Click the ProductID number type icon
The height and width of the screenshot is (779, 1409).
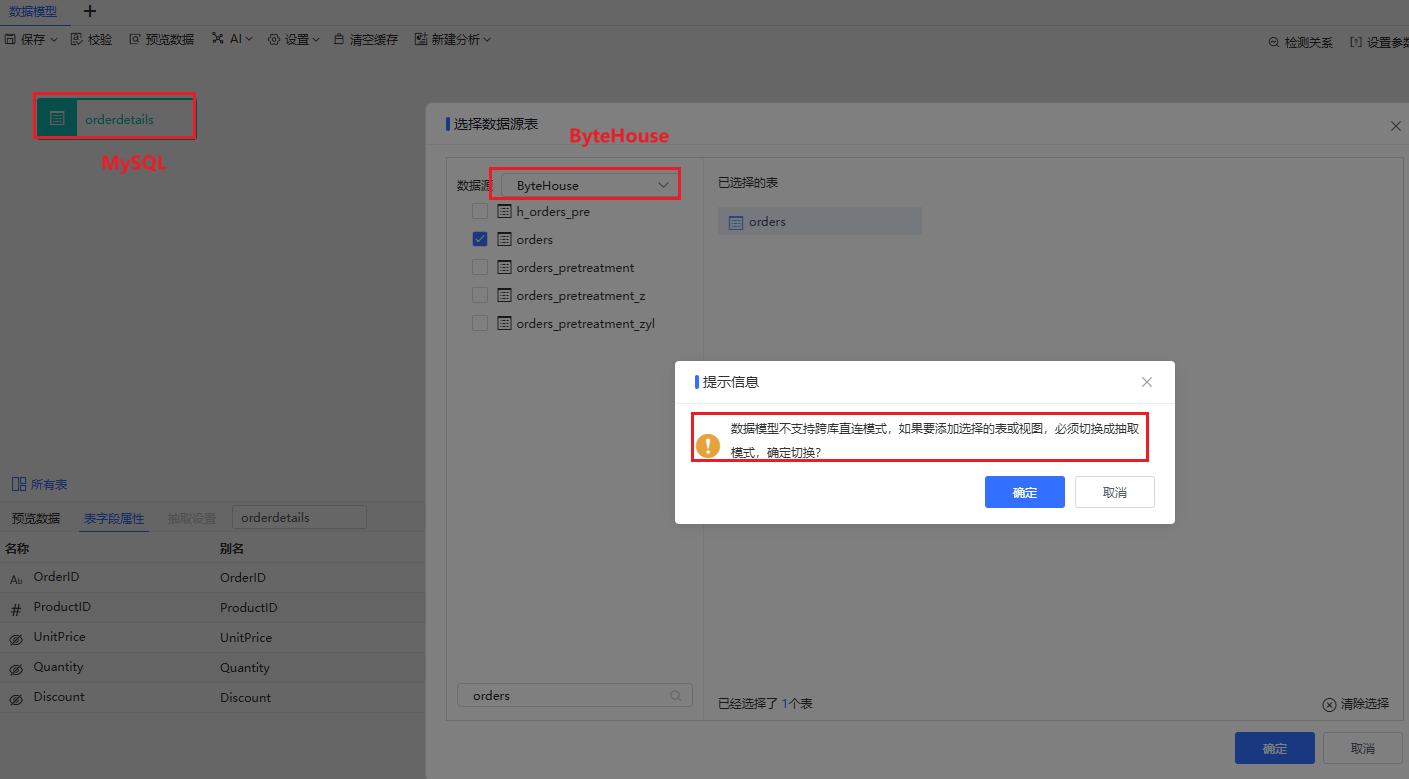[16, 609]
